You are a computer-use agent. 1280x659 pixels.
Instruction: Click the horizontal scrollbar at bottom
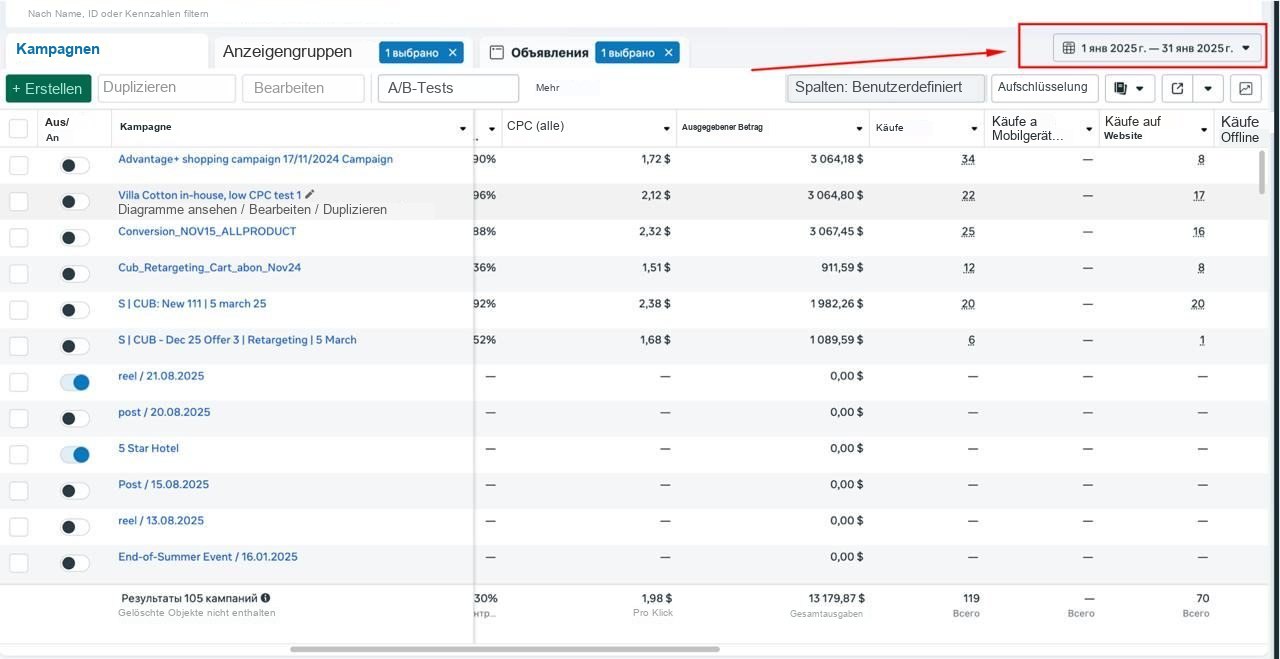[505, 649]
